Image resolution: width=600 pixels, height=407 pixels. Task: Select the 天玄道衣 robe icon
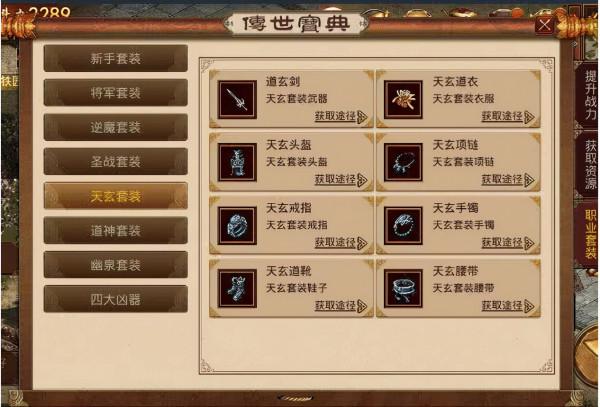403,99
